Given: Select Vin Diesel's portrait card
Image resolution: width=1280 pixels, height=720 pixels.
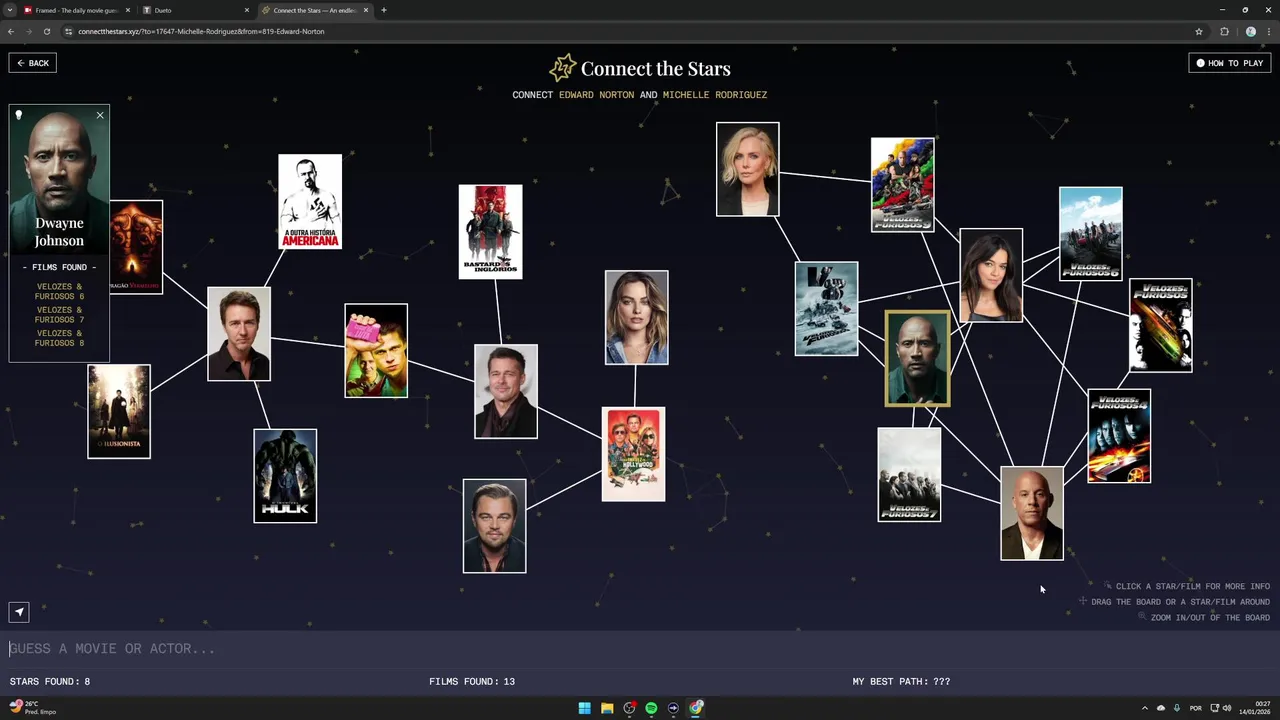Looking at the screenshot, I should (1032, 513).
